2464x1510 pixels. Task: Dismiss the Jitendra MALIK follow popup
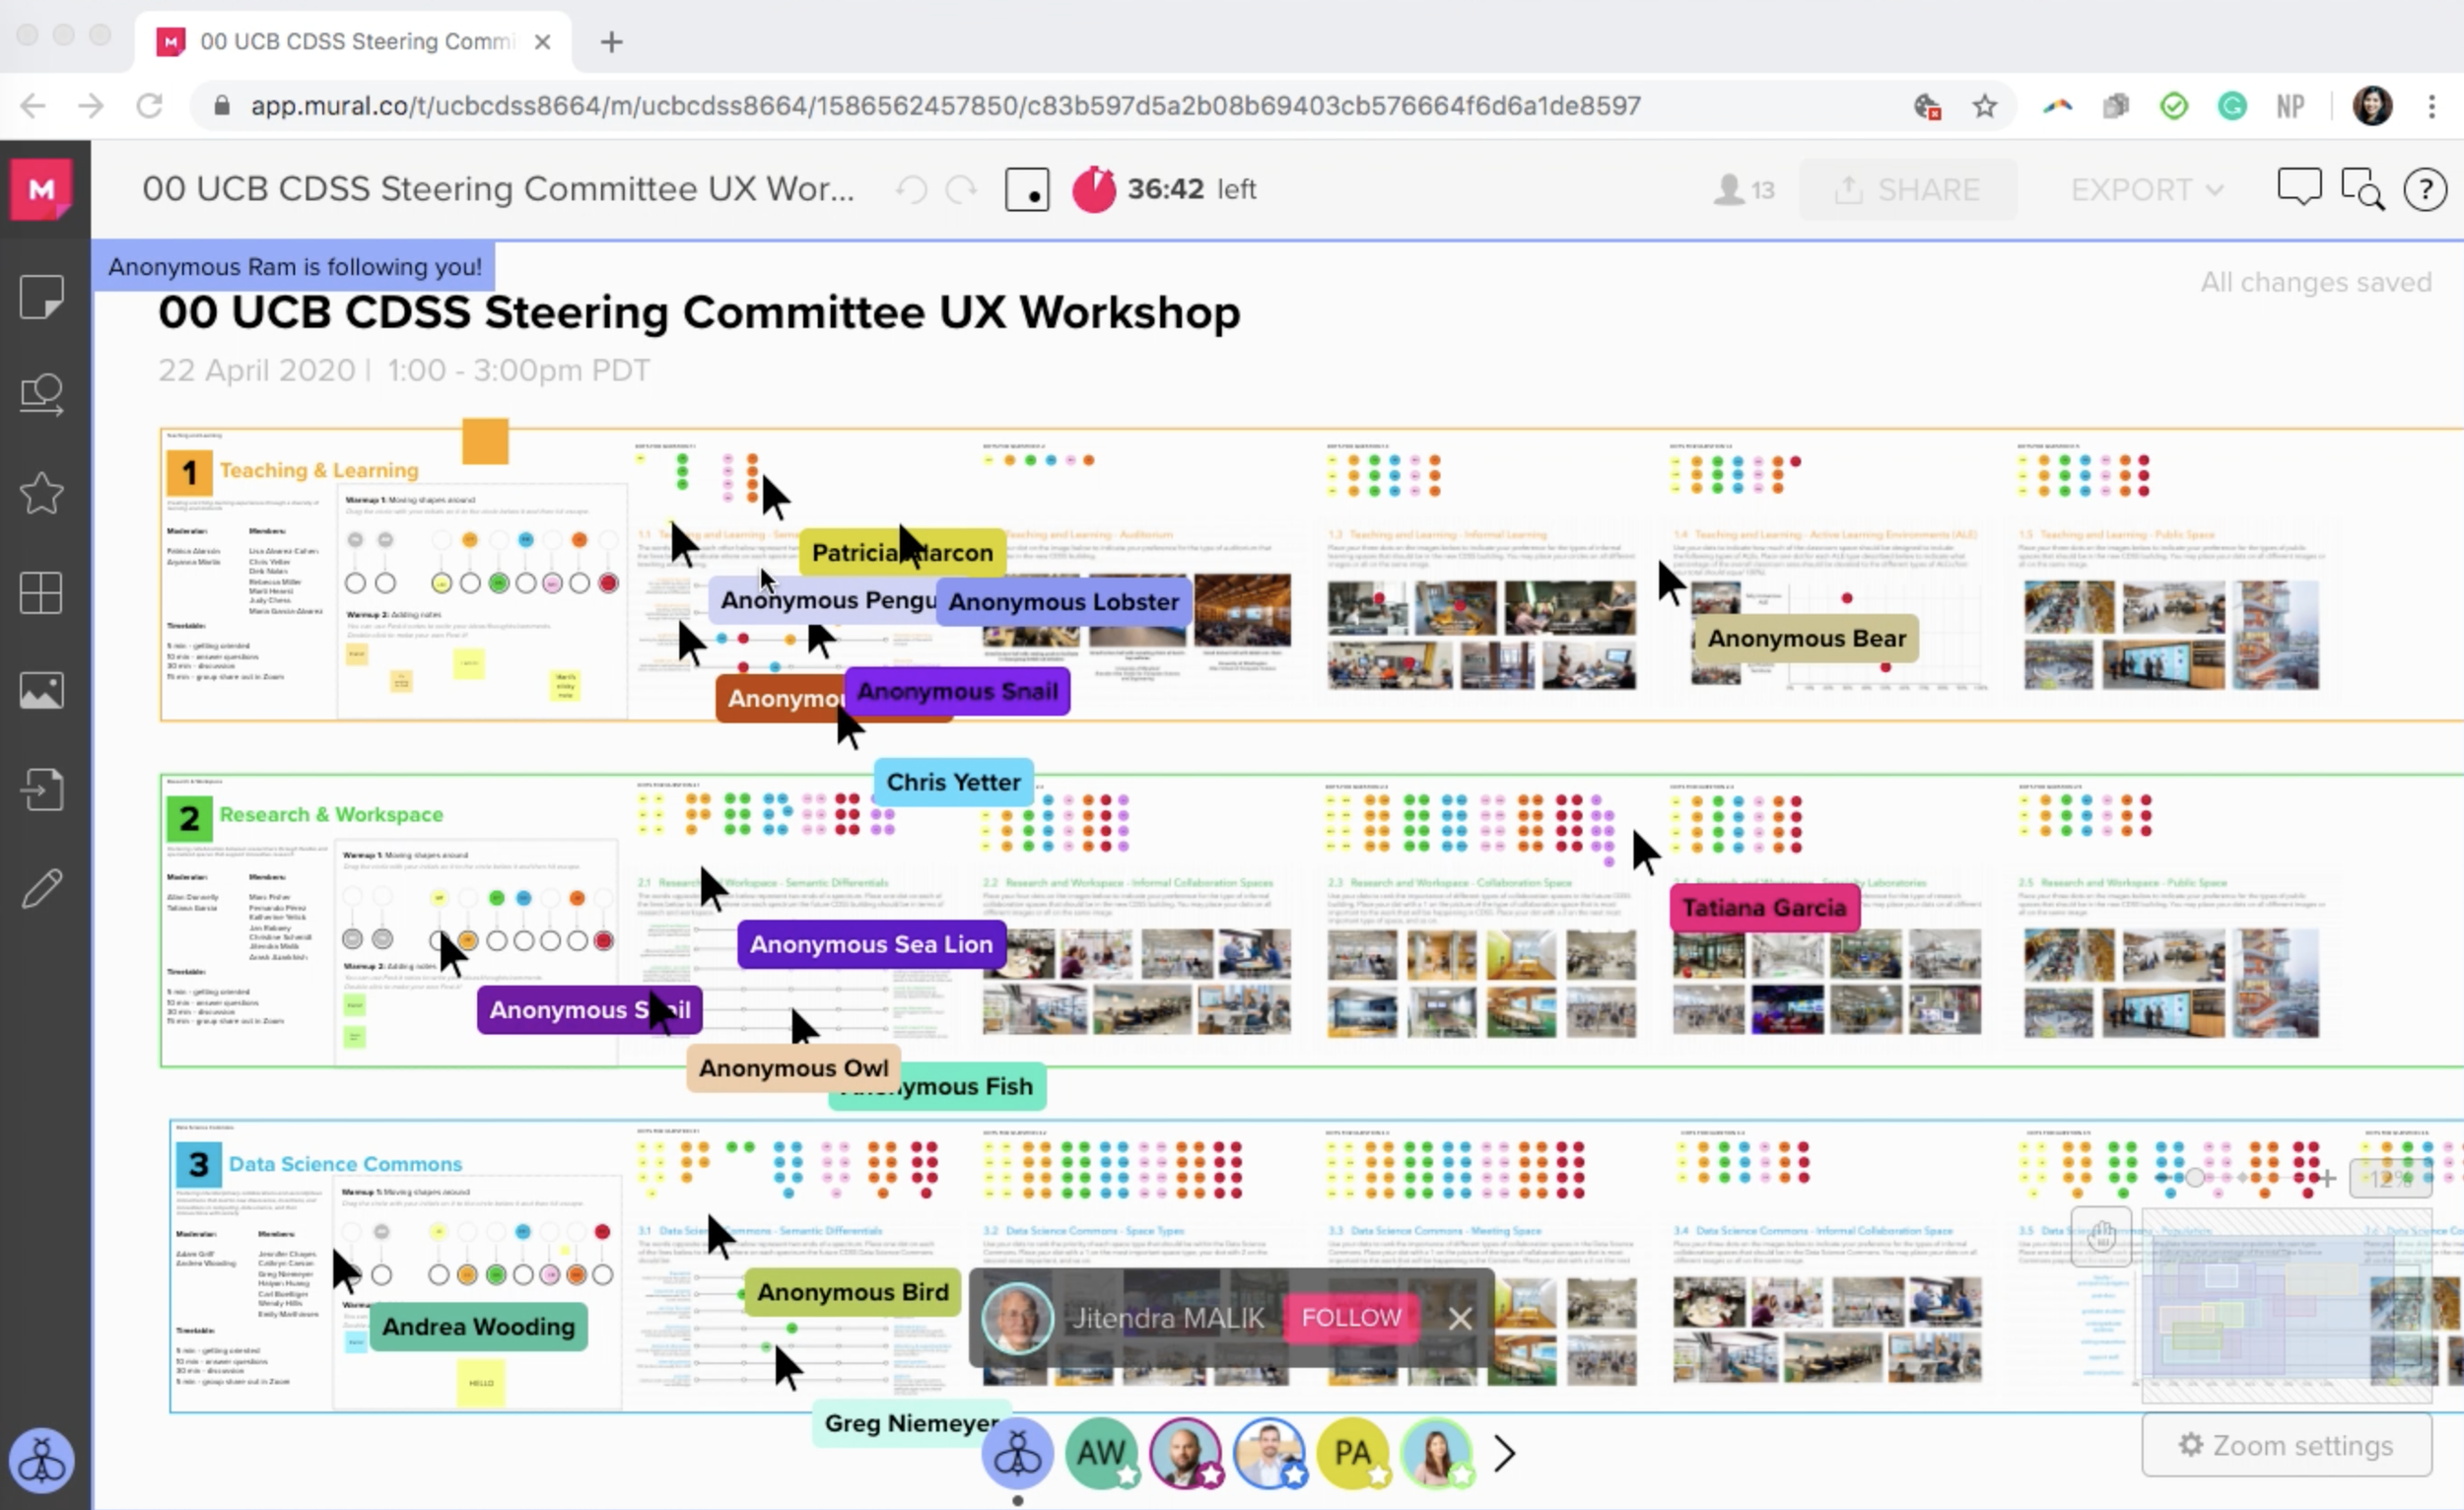point(1460,1318)
